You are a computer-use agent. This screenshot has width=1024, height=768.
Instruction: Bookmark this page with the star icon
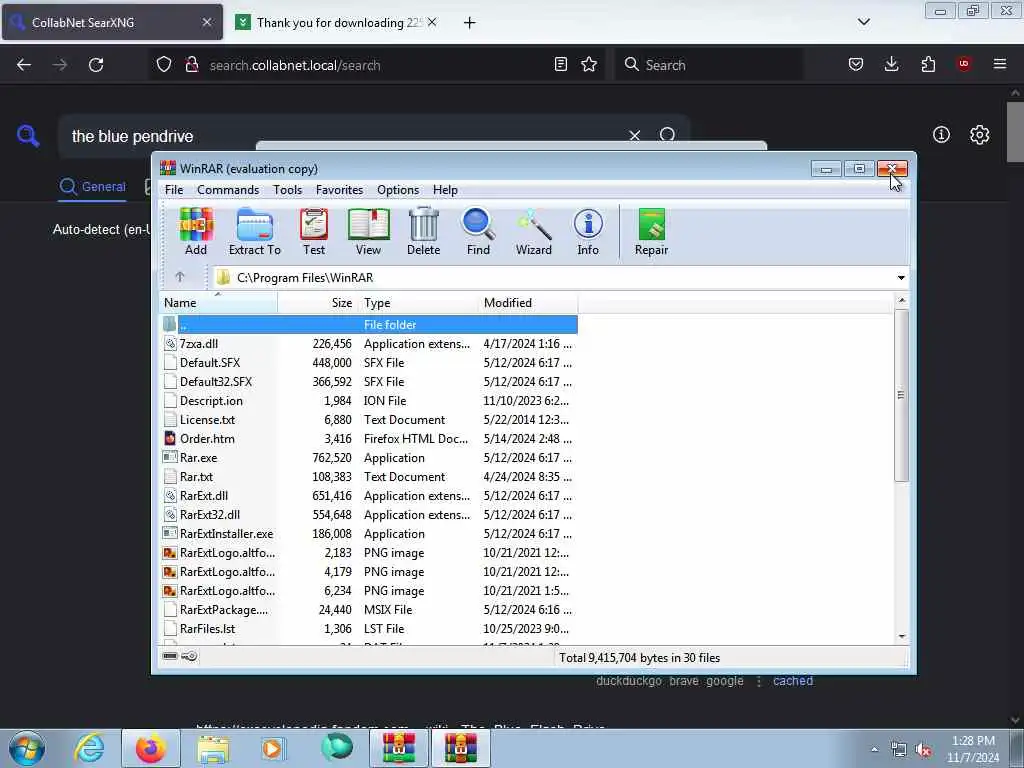pyautogui.click(x=589, y=64)
